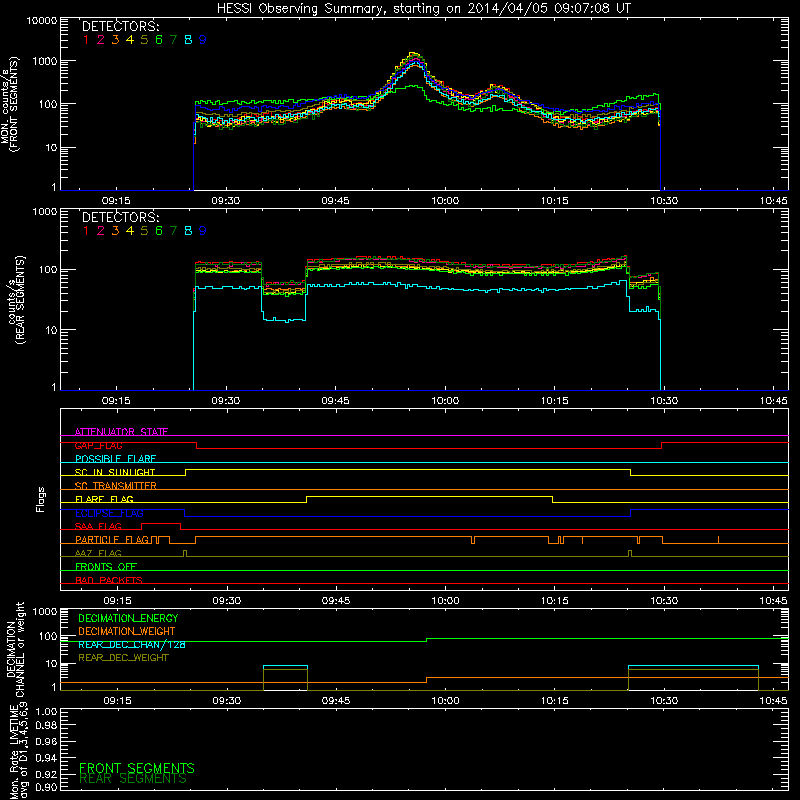Click the REAR_DEC_WEIGHT legend label
This screenshot has width=800, height=800.
click(123, 658)
